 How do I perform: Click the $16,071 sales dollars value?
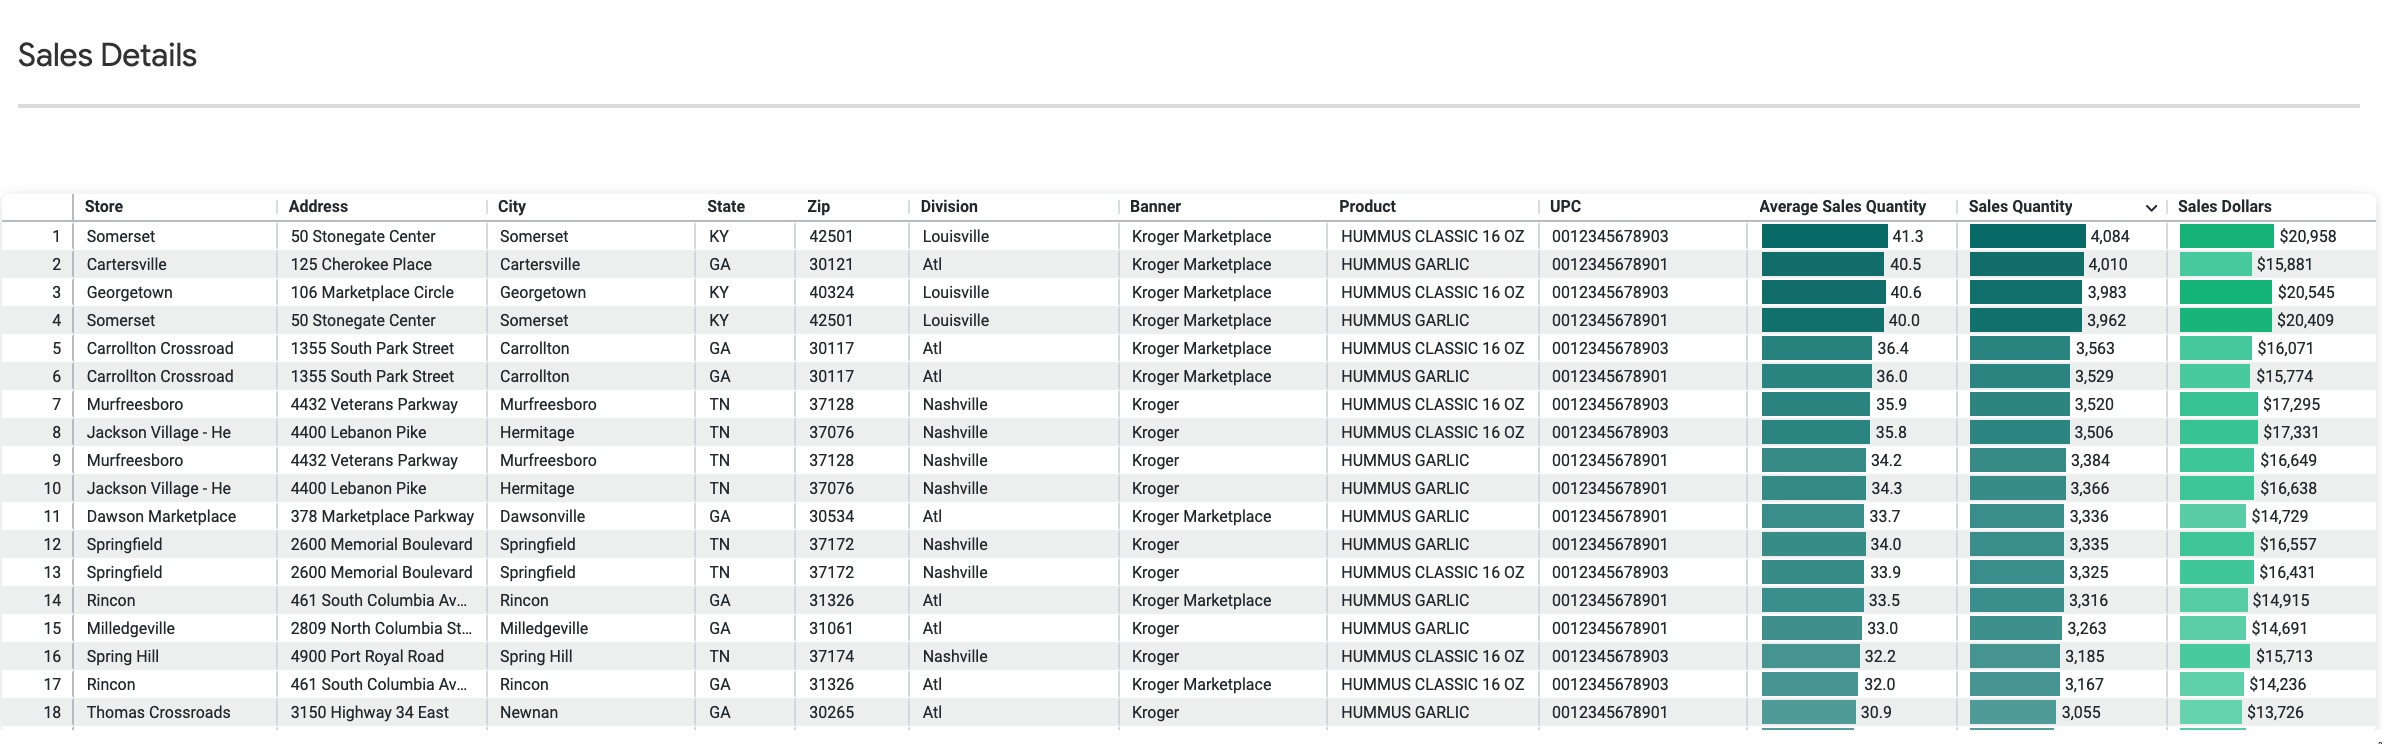[2285, 348]
